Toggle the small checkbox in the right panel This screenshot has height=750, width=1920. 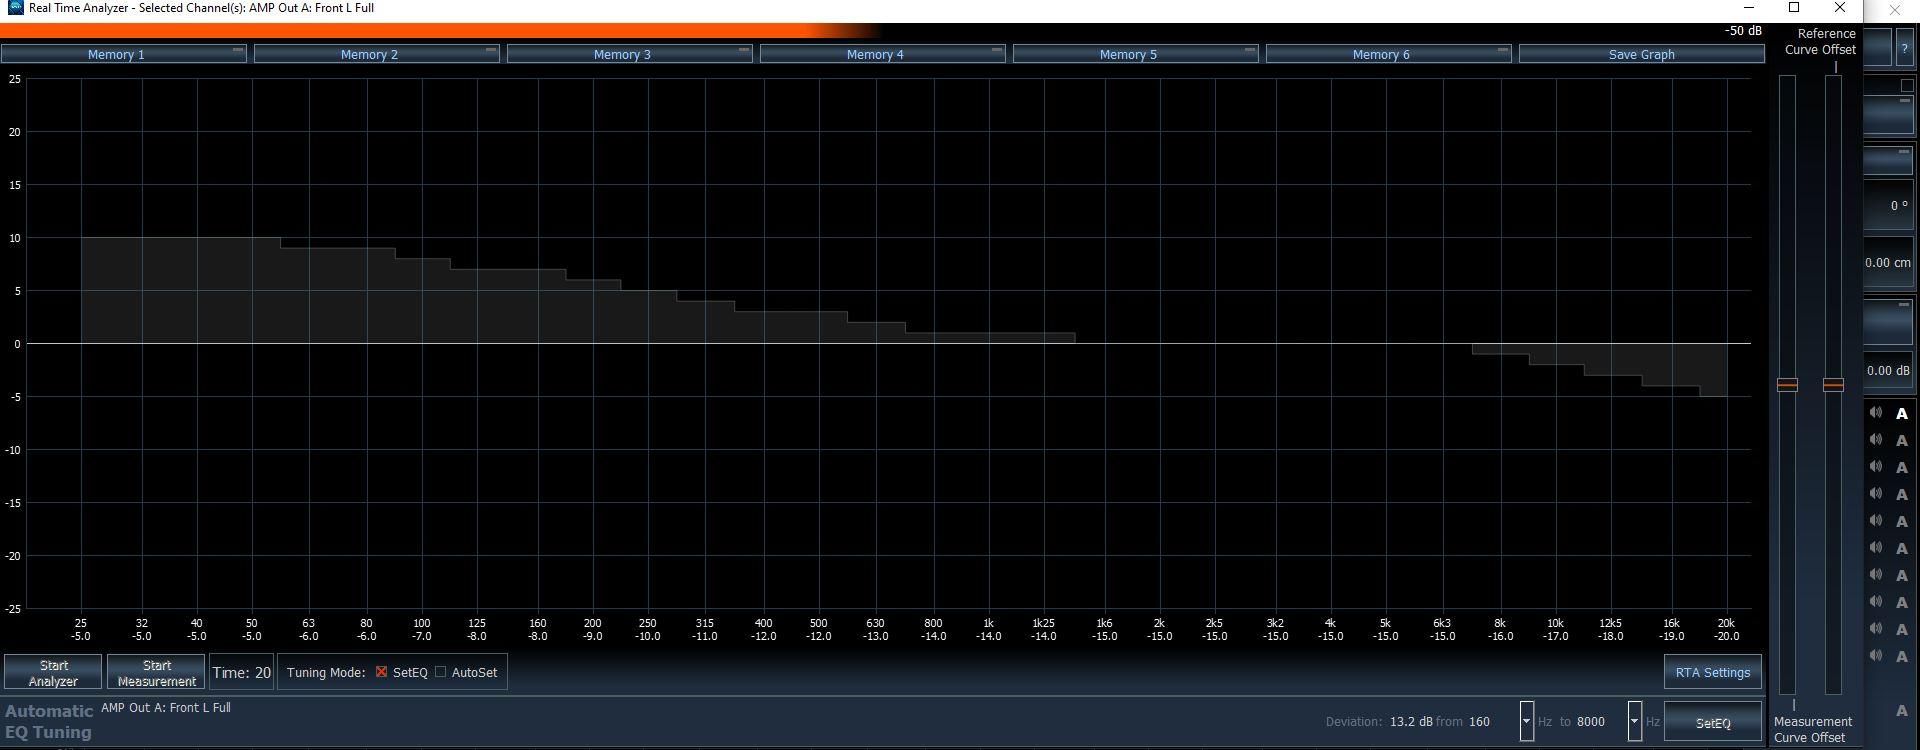pyautogui.click(x=1906, y=85)
